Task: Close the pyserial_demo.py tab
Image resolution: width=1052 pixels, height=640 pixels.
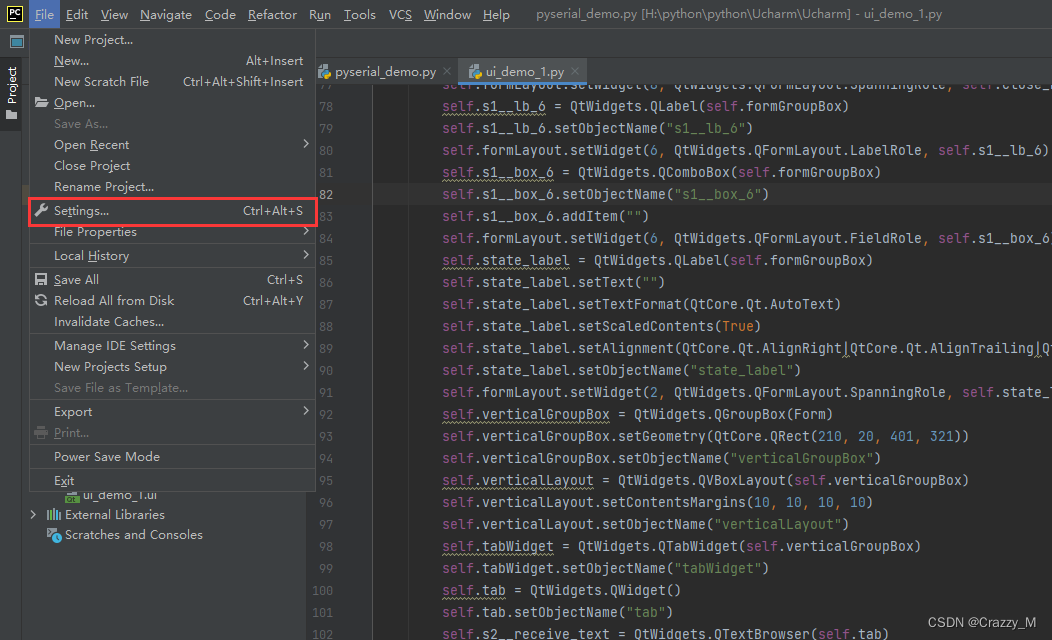Action: (x=445, y=71)
